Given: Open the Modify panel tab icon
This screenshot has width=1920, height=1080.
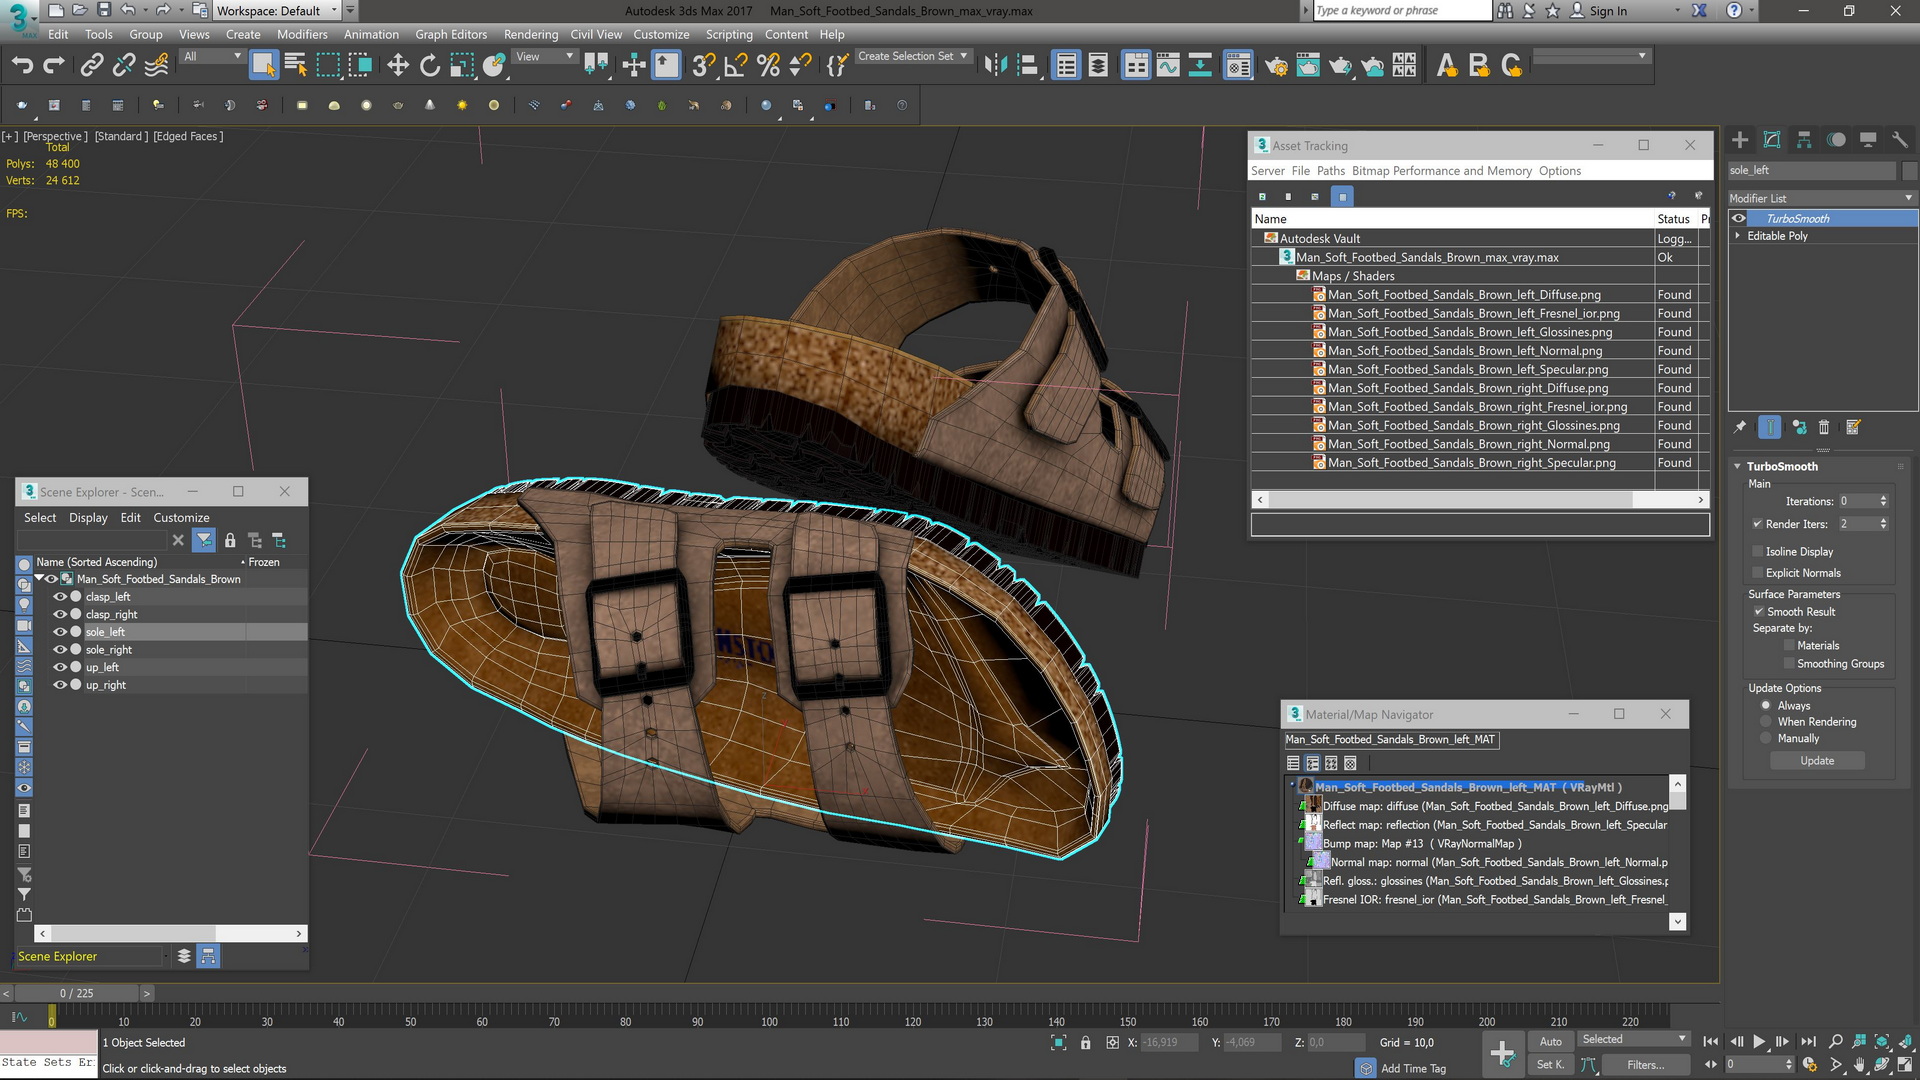Looking at the screenshot, I should coord(1772,140).
